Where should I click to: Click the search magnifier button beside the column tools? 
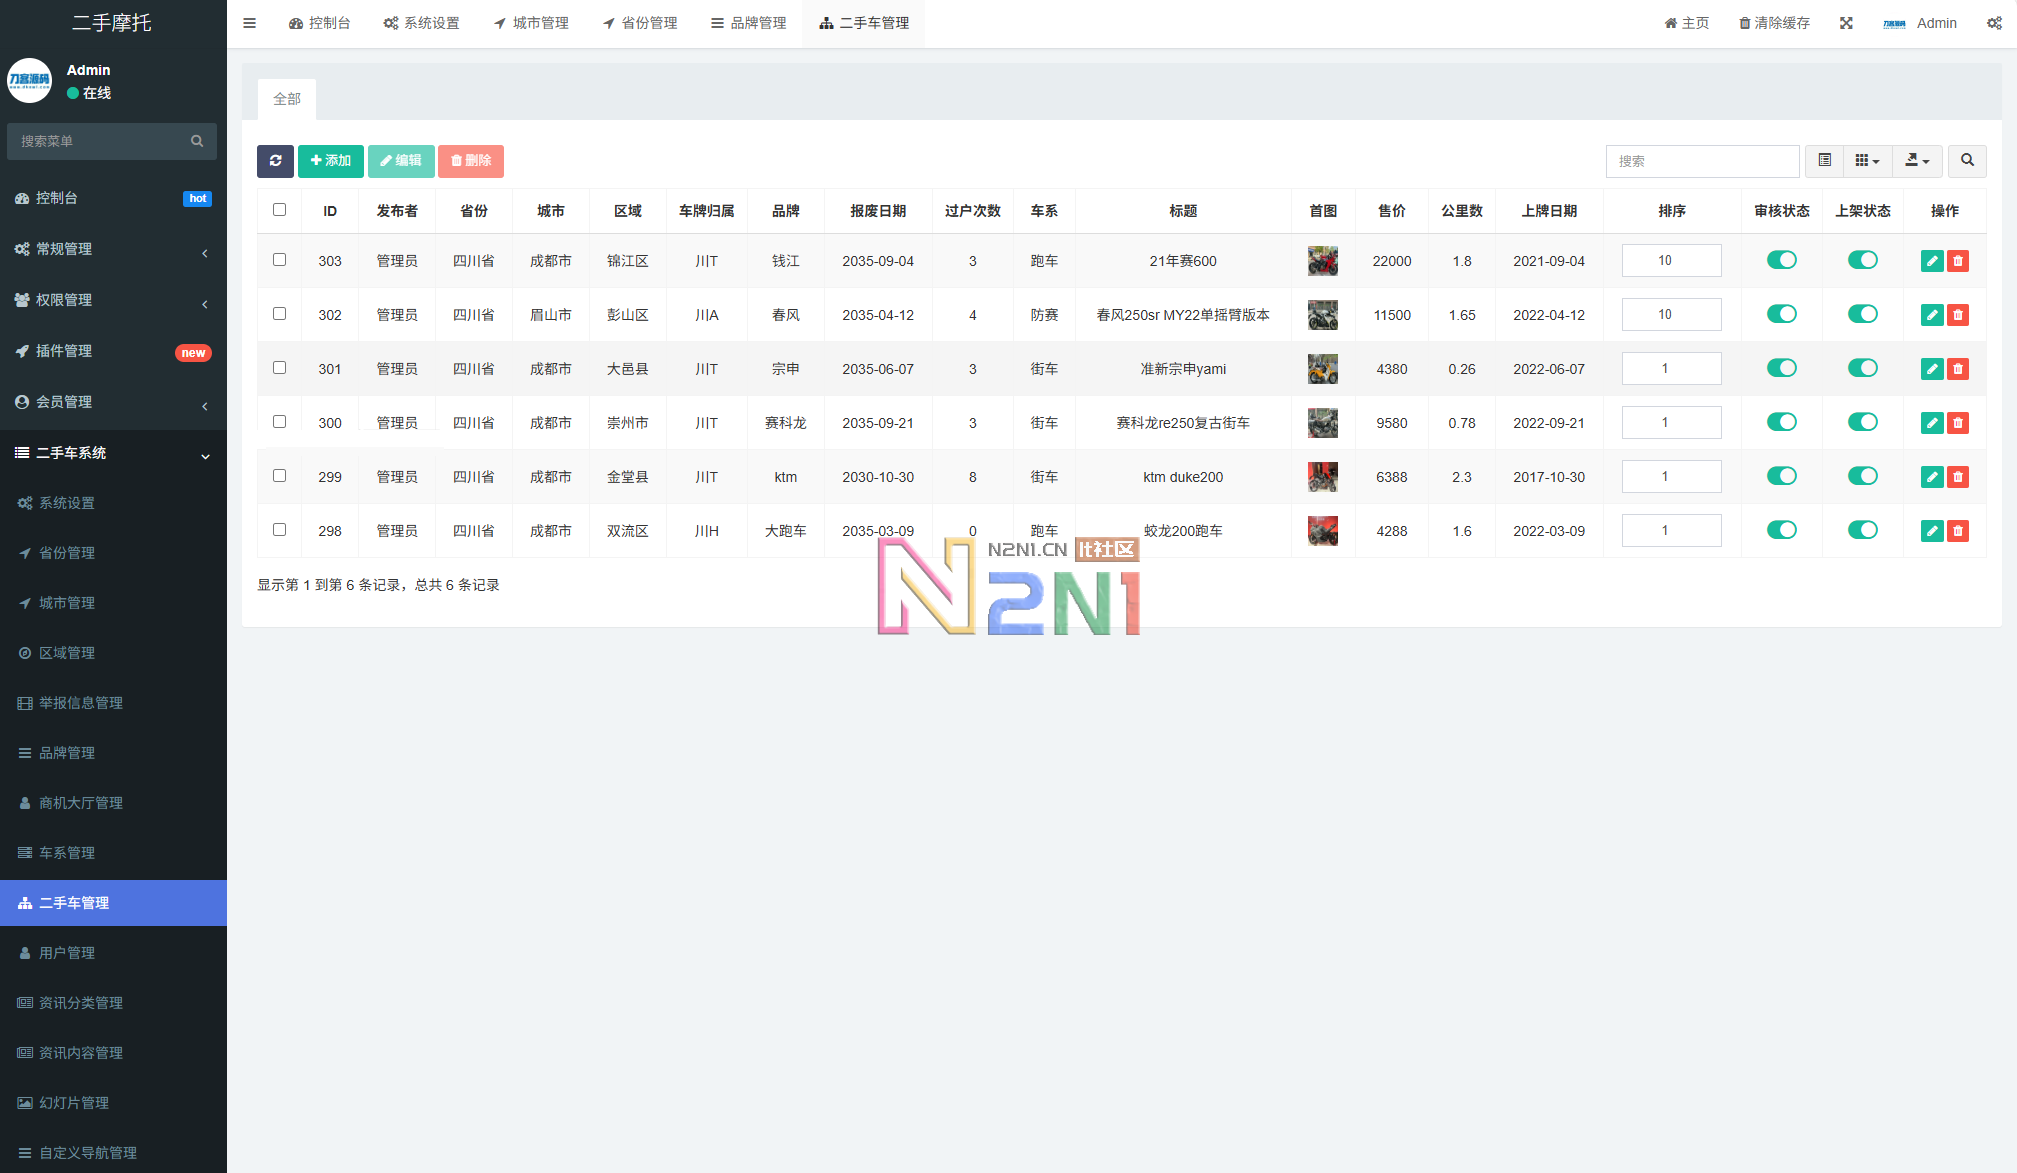[x=1967, y=161]
